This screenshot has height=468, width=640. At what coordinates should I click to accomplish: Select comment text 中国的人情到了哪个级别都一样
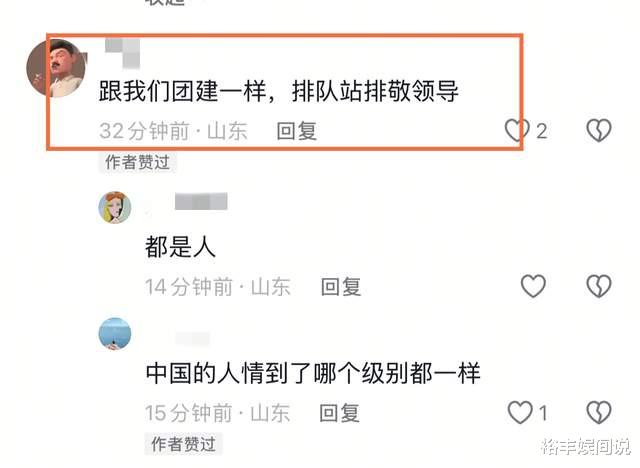coord(313,373)
